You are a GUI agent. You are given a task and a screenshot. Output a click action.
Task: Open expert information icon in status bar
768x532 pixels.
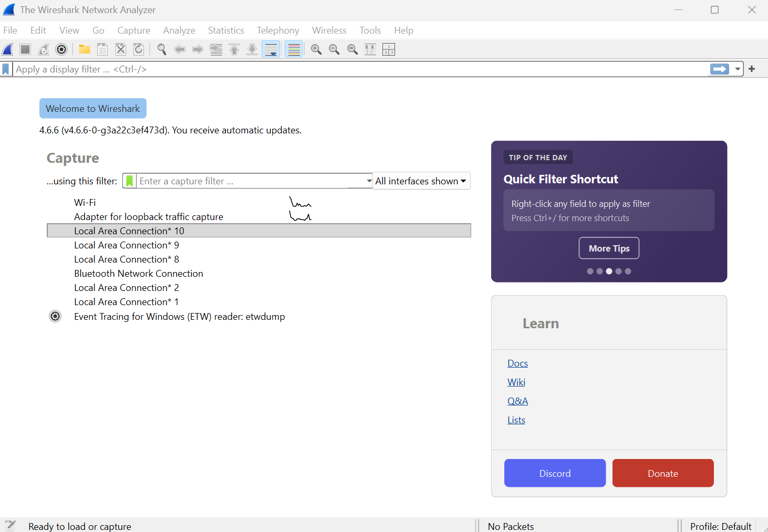pos(10,525)
